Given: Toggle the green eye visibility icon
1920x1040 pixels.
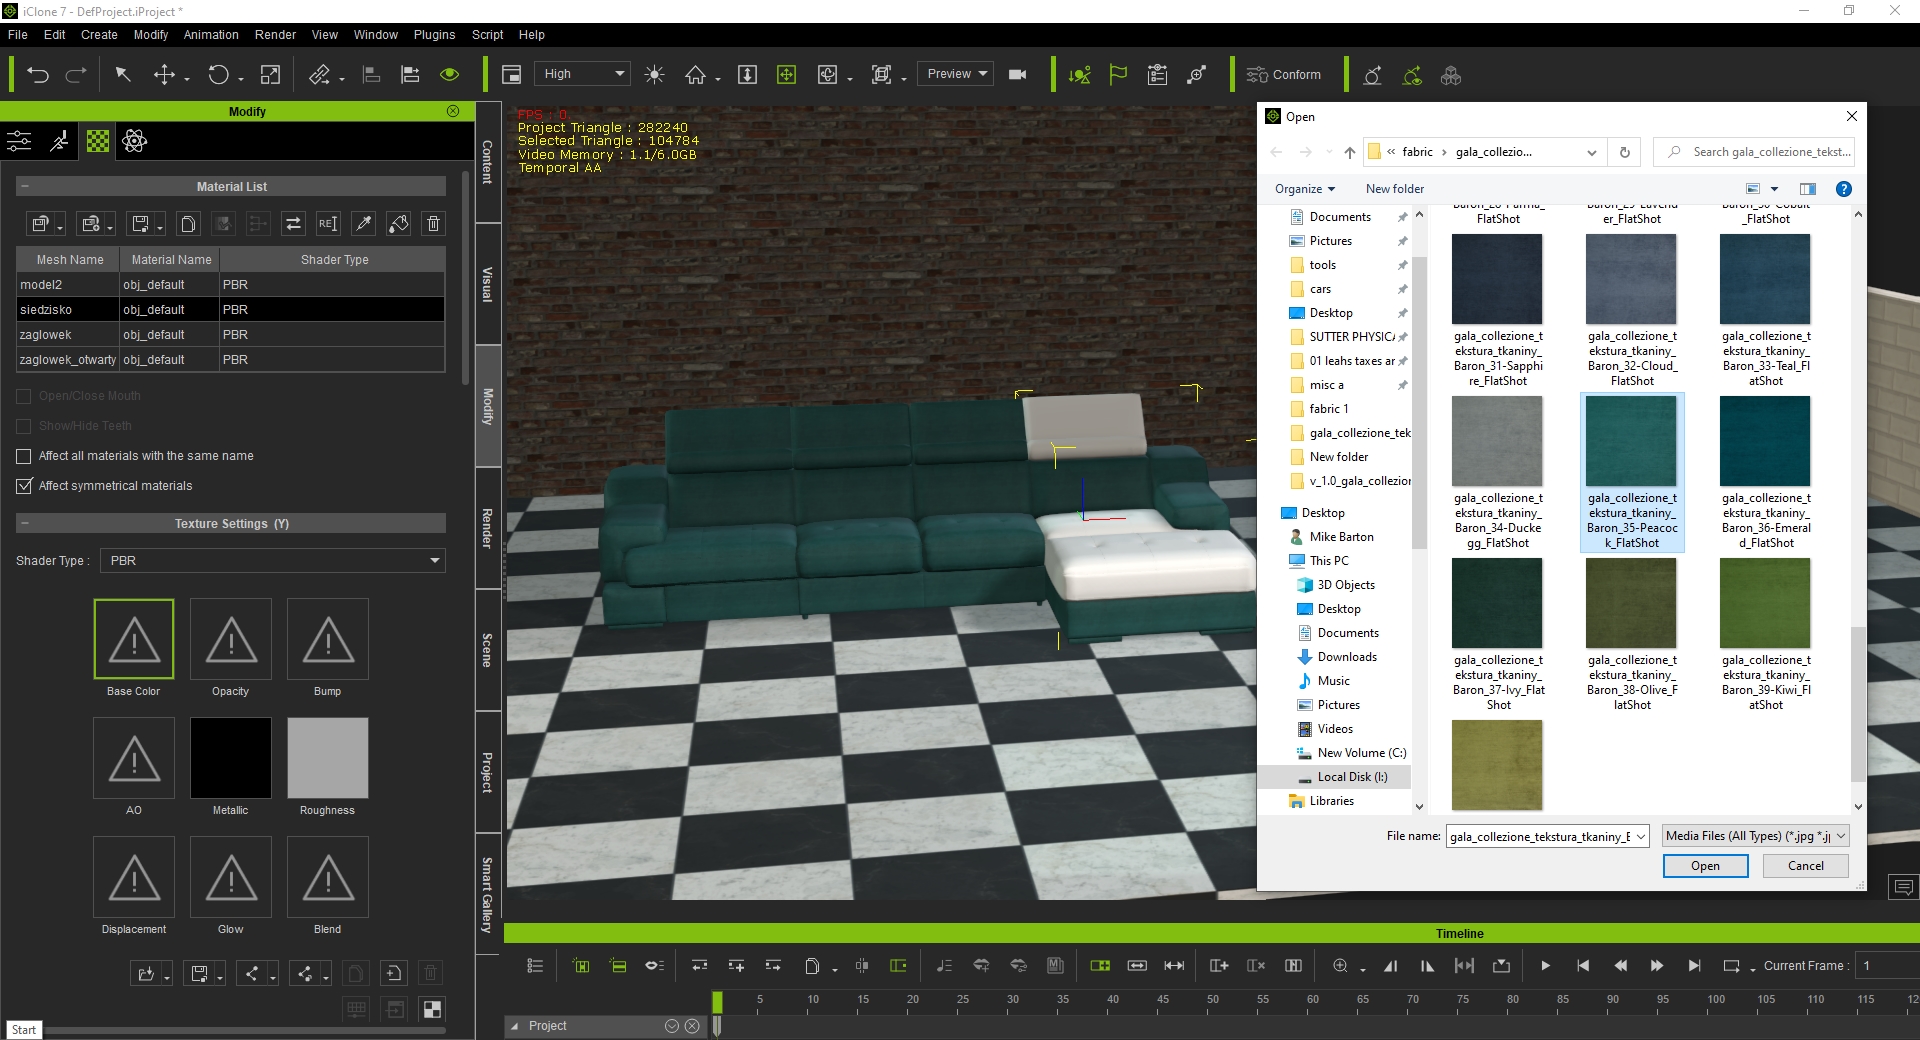Looking at the screenshot, I should 449,75.
